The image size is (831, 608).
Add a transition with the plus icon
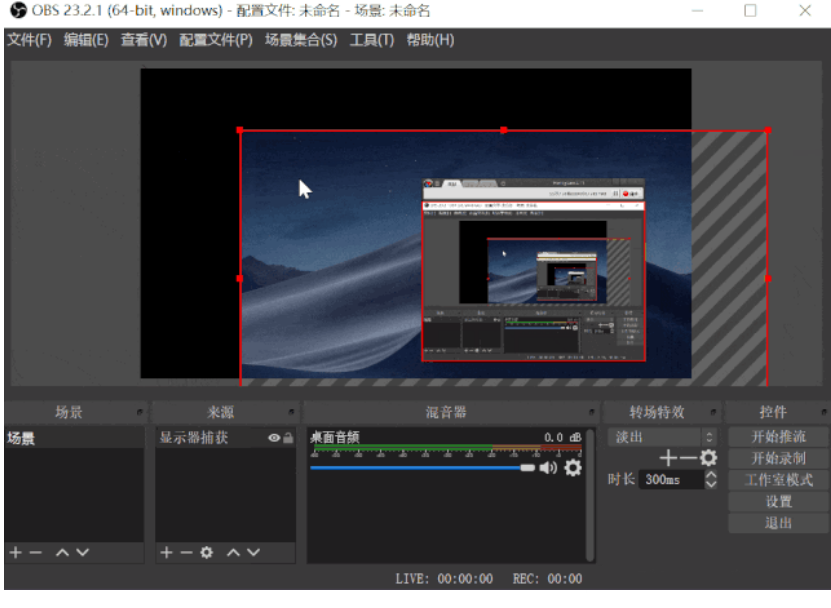pyautogui.click(x=668, y=458)
